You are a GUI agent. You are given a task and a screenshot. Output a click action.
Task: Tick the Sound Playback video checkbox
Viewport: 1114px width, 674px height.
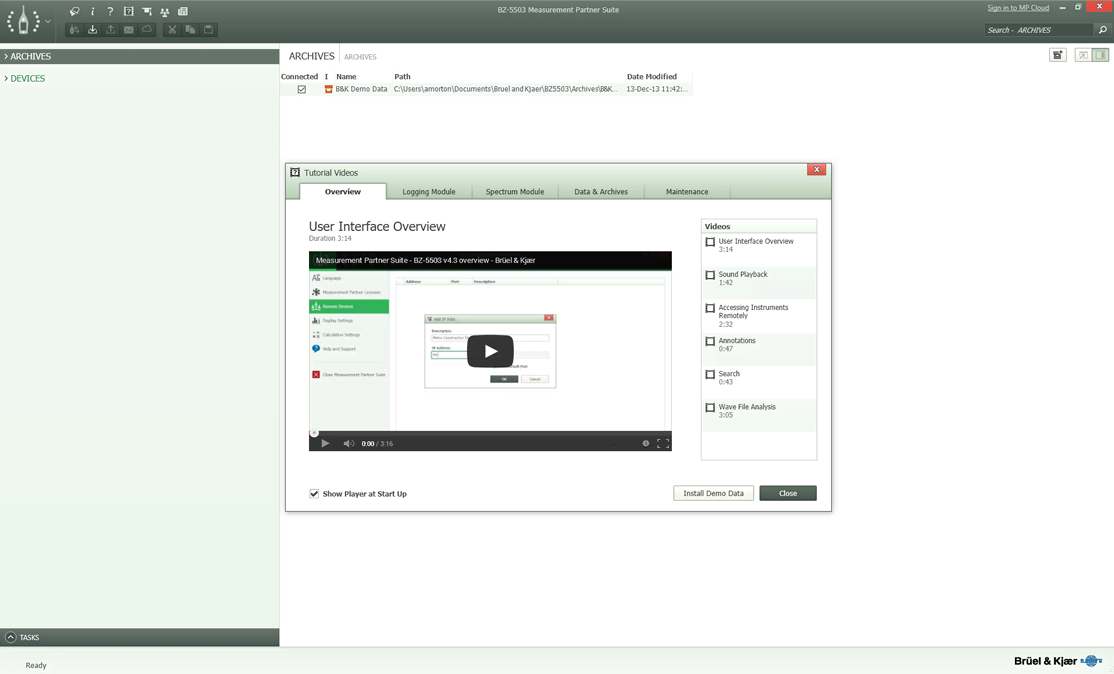710,275
